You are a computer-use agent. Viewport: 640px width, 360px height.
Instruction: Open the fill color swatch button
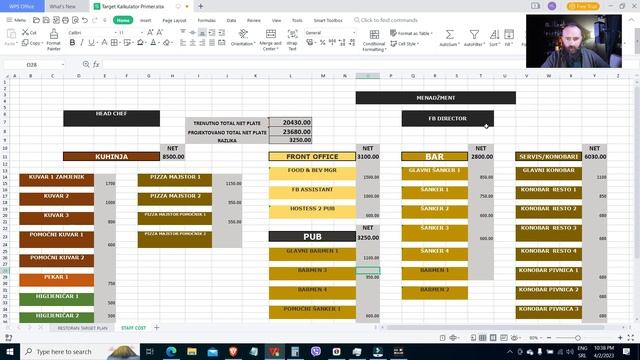[x=140, y=42]
